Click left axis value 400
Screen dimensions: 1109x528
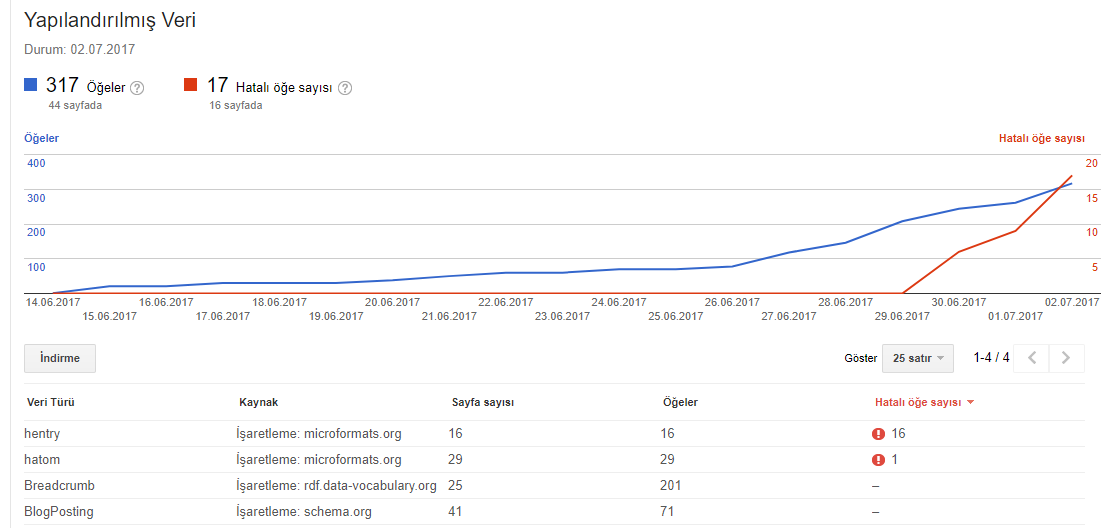pyautogui.click(x=36, y=163)
